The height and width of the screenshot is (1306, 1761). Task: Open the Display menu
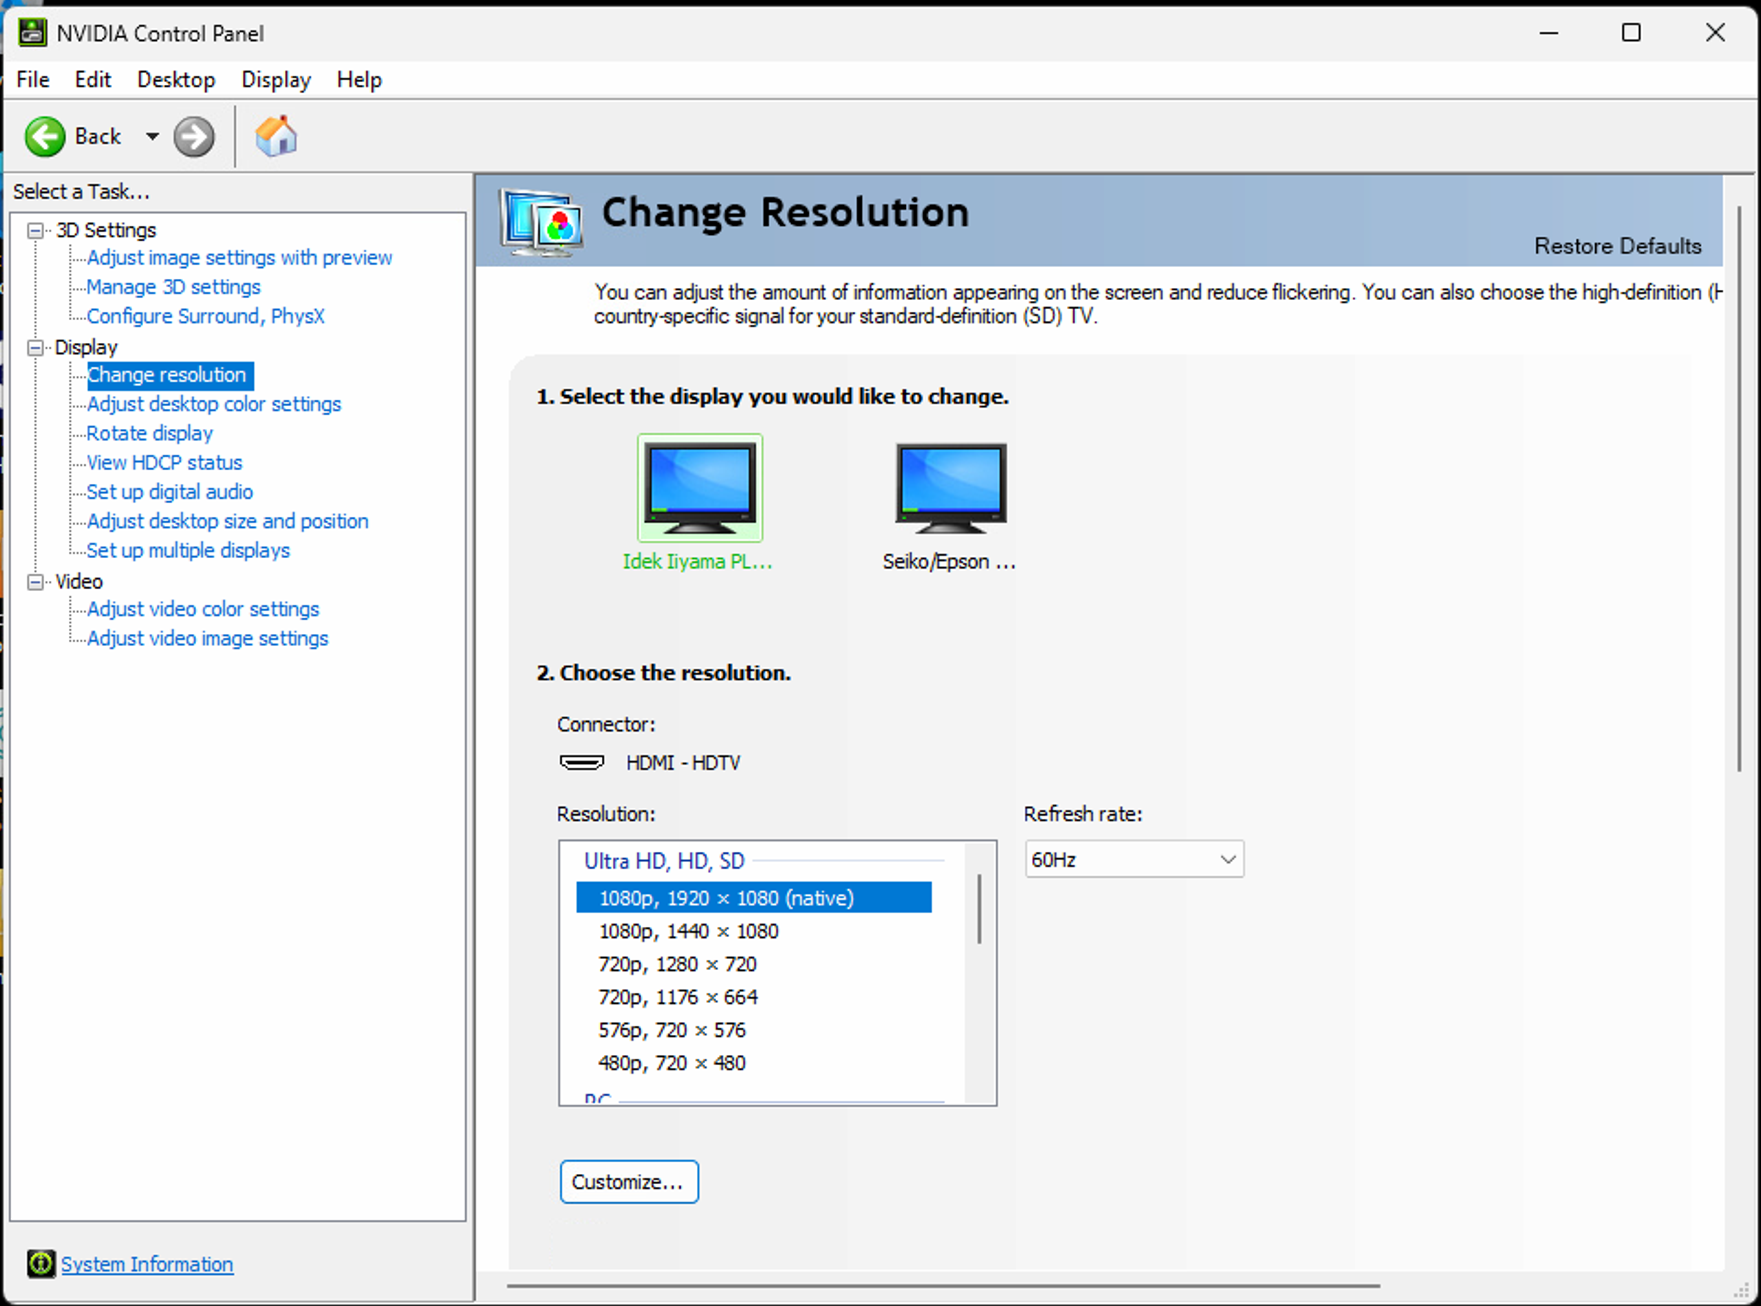276,80
